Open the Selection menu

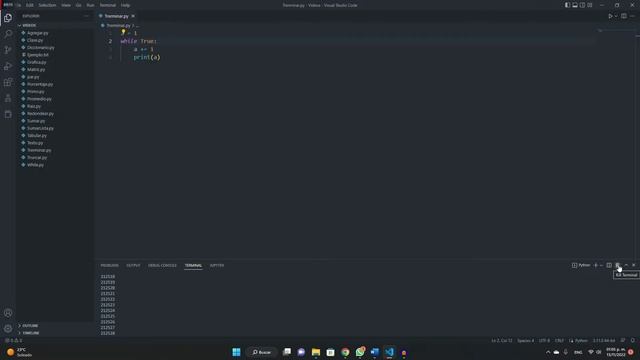(47, 5)
